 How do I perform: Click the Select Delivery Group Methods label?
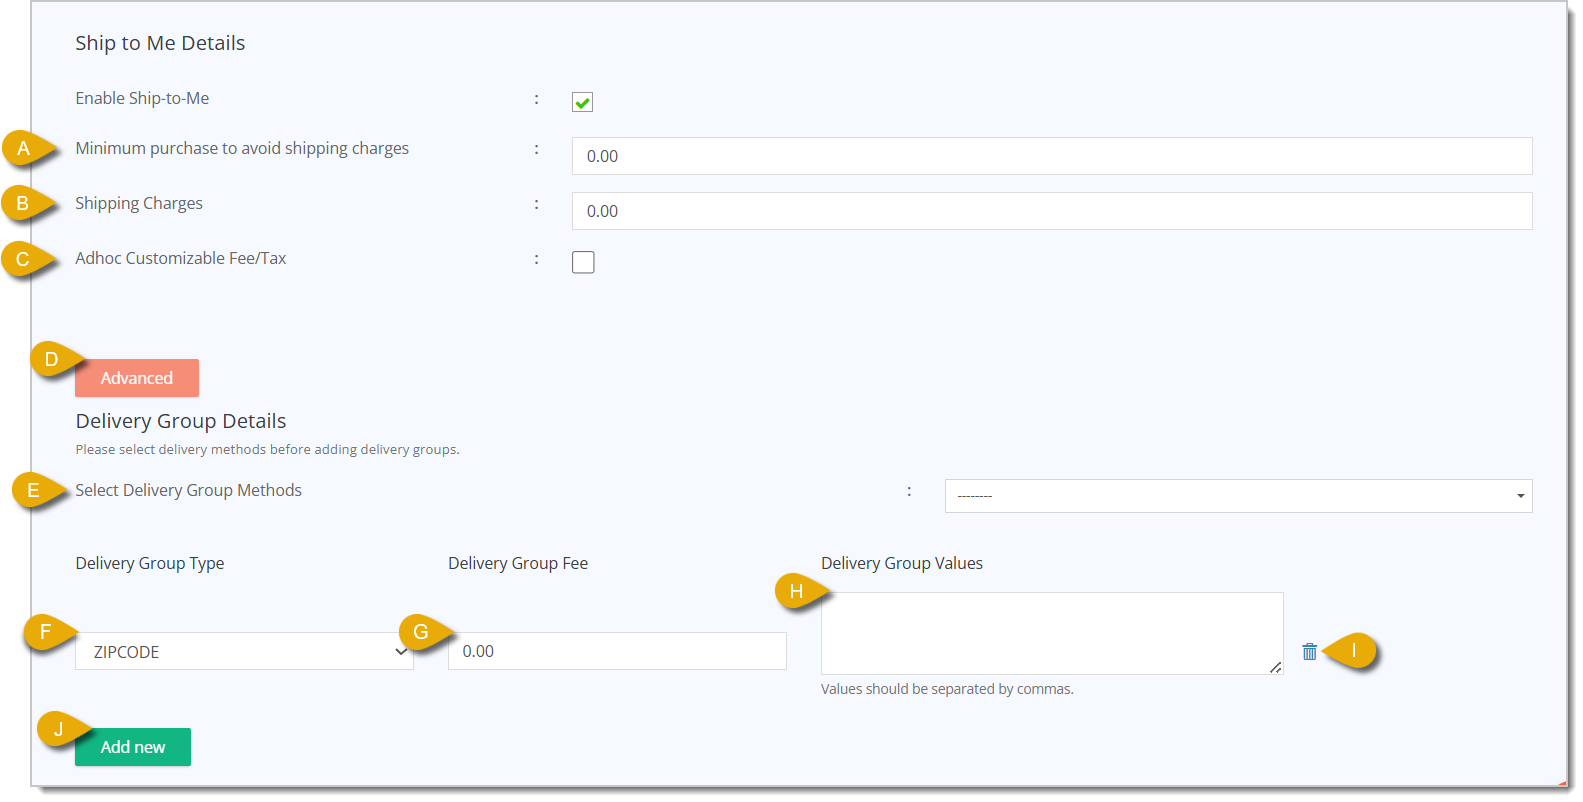click(188, 490)
